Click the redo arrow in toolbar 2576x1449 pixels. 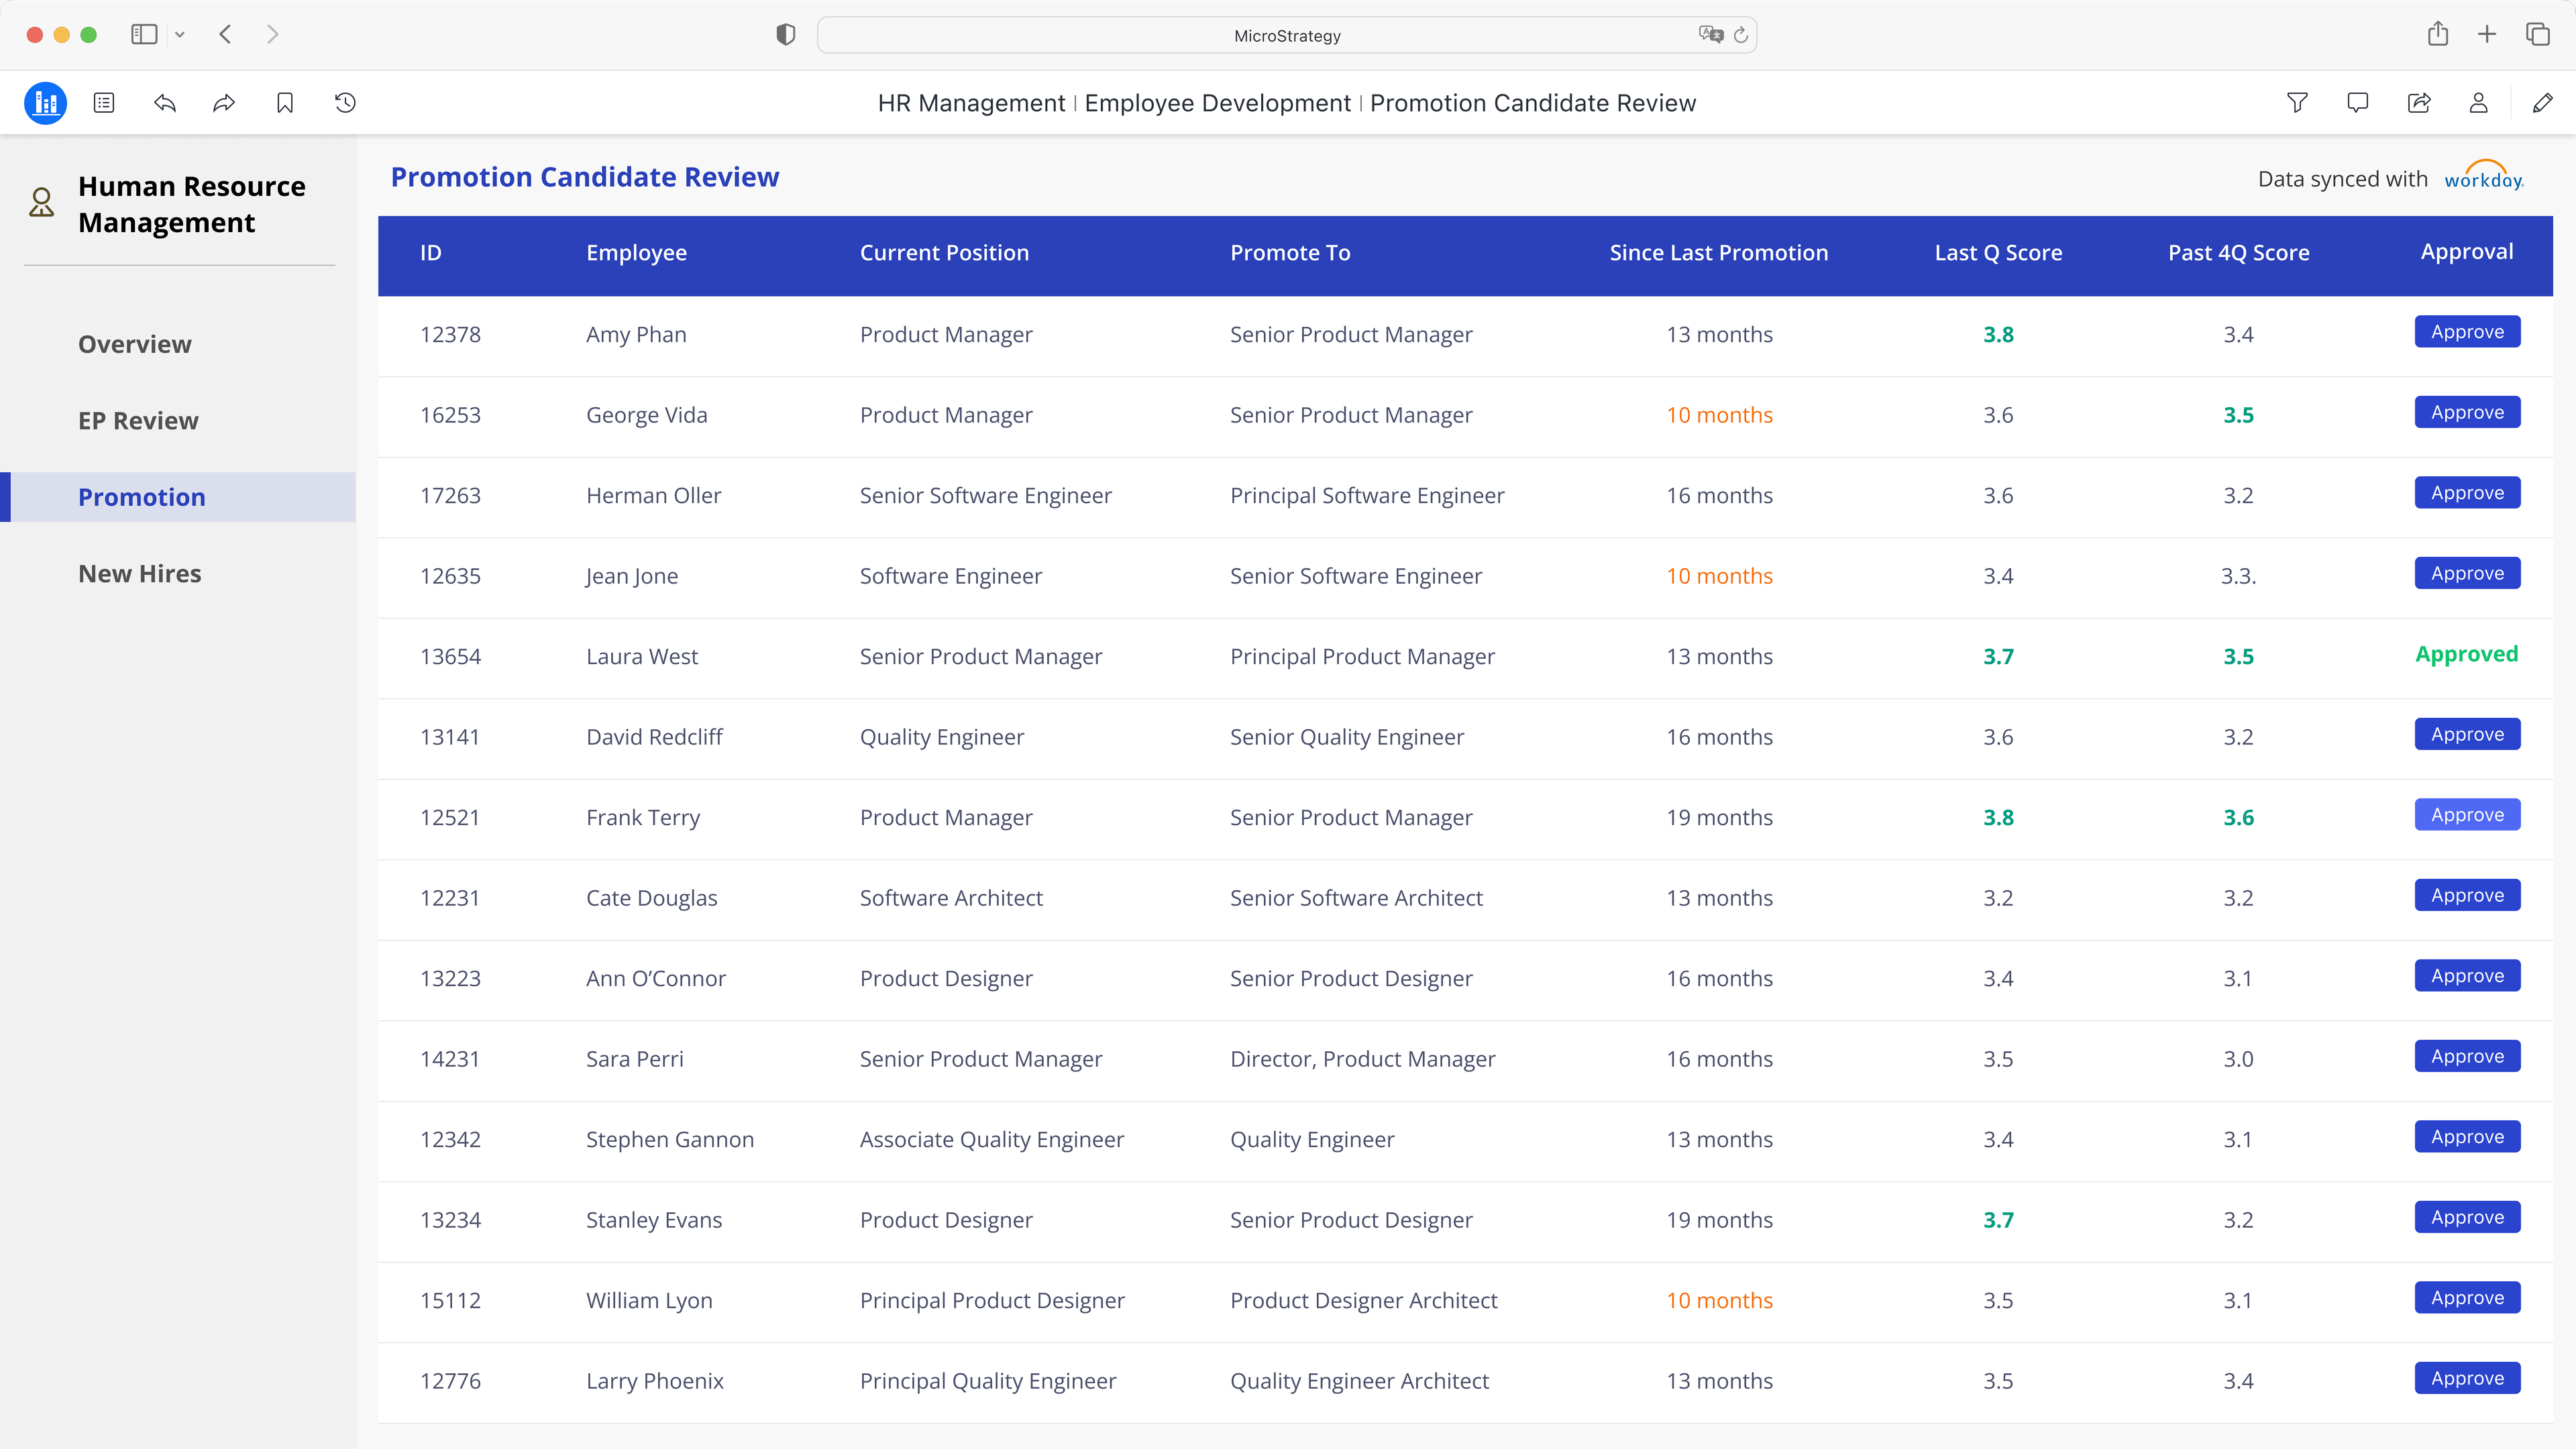tap(224, 103)
